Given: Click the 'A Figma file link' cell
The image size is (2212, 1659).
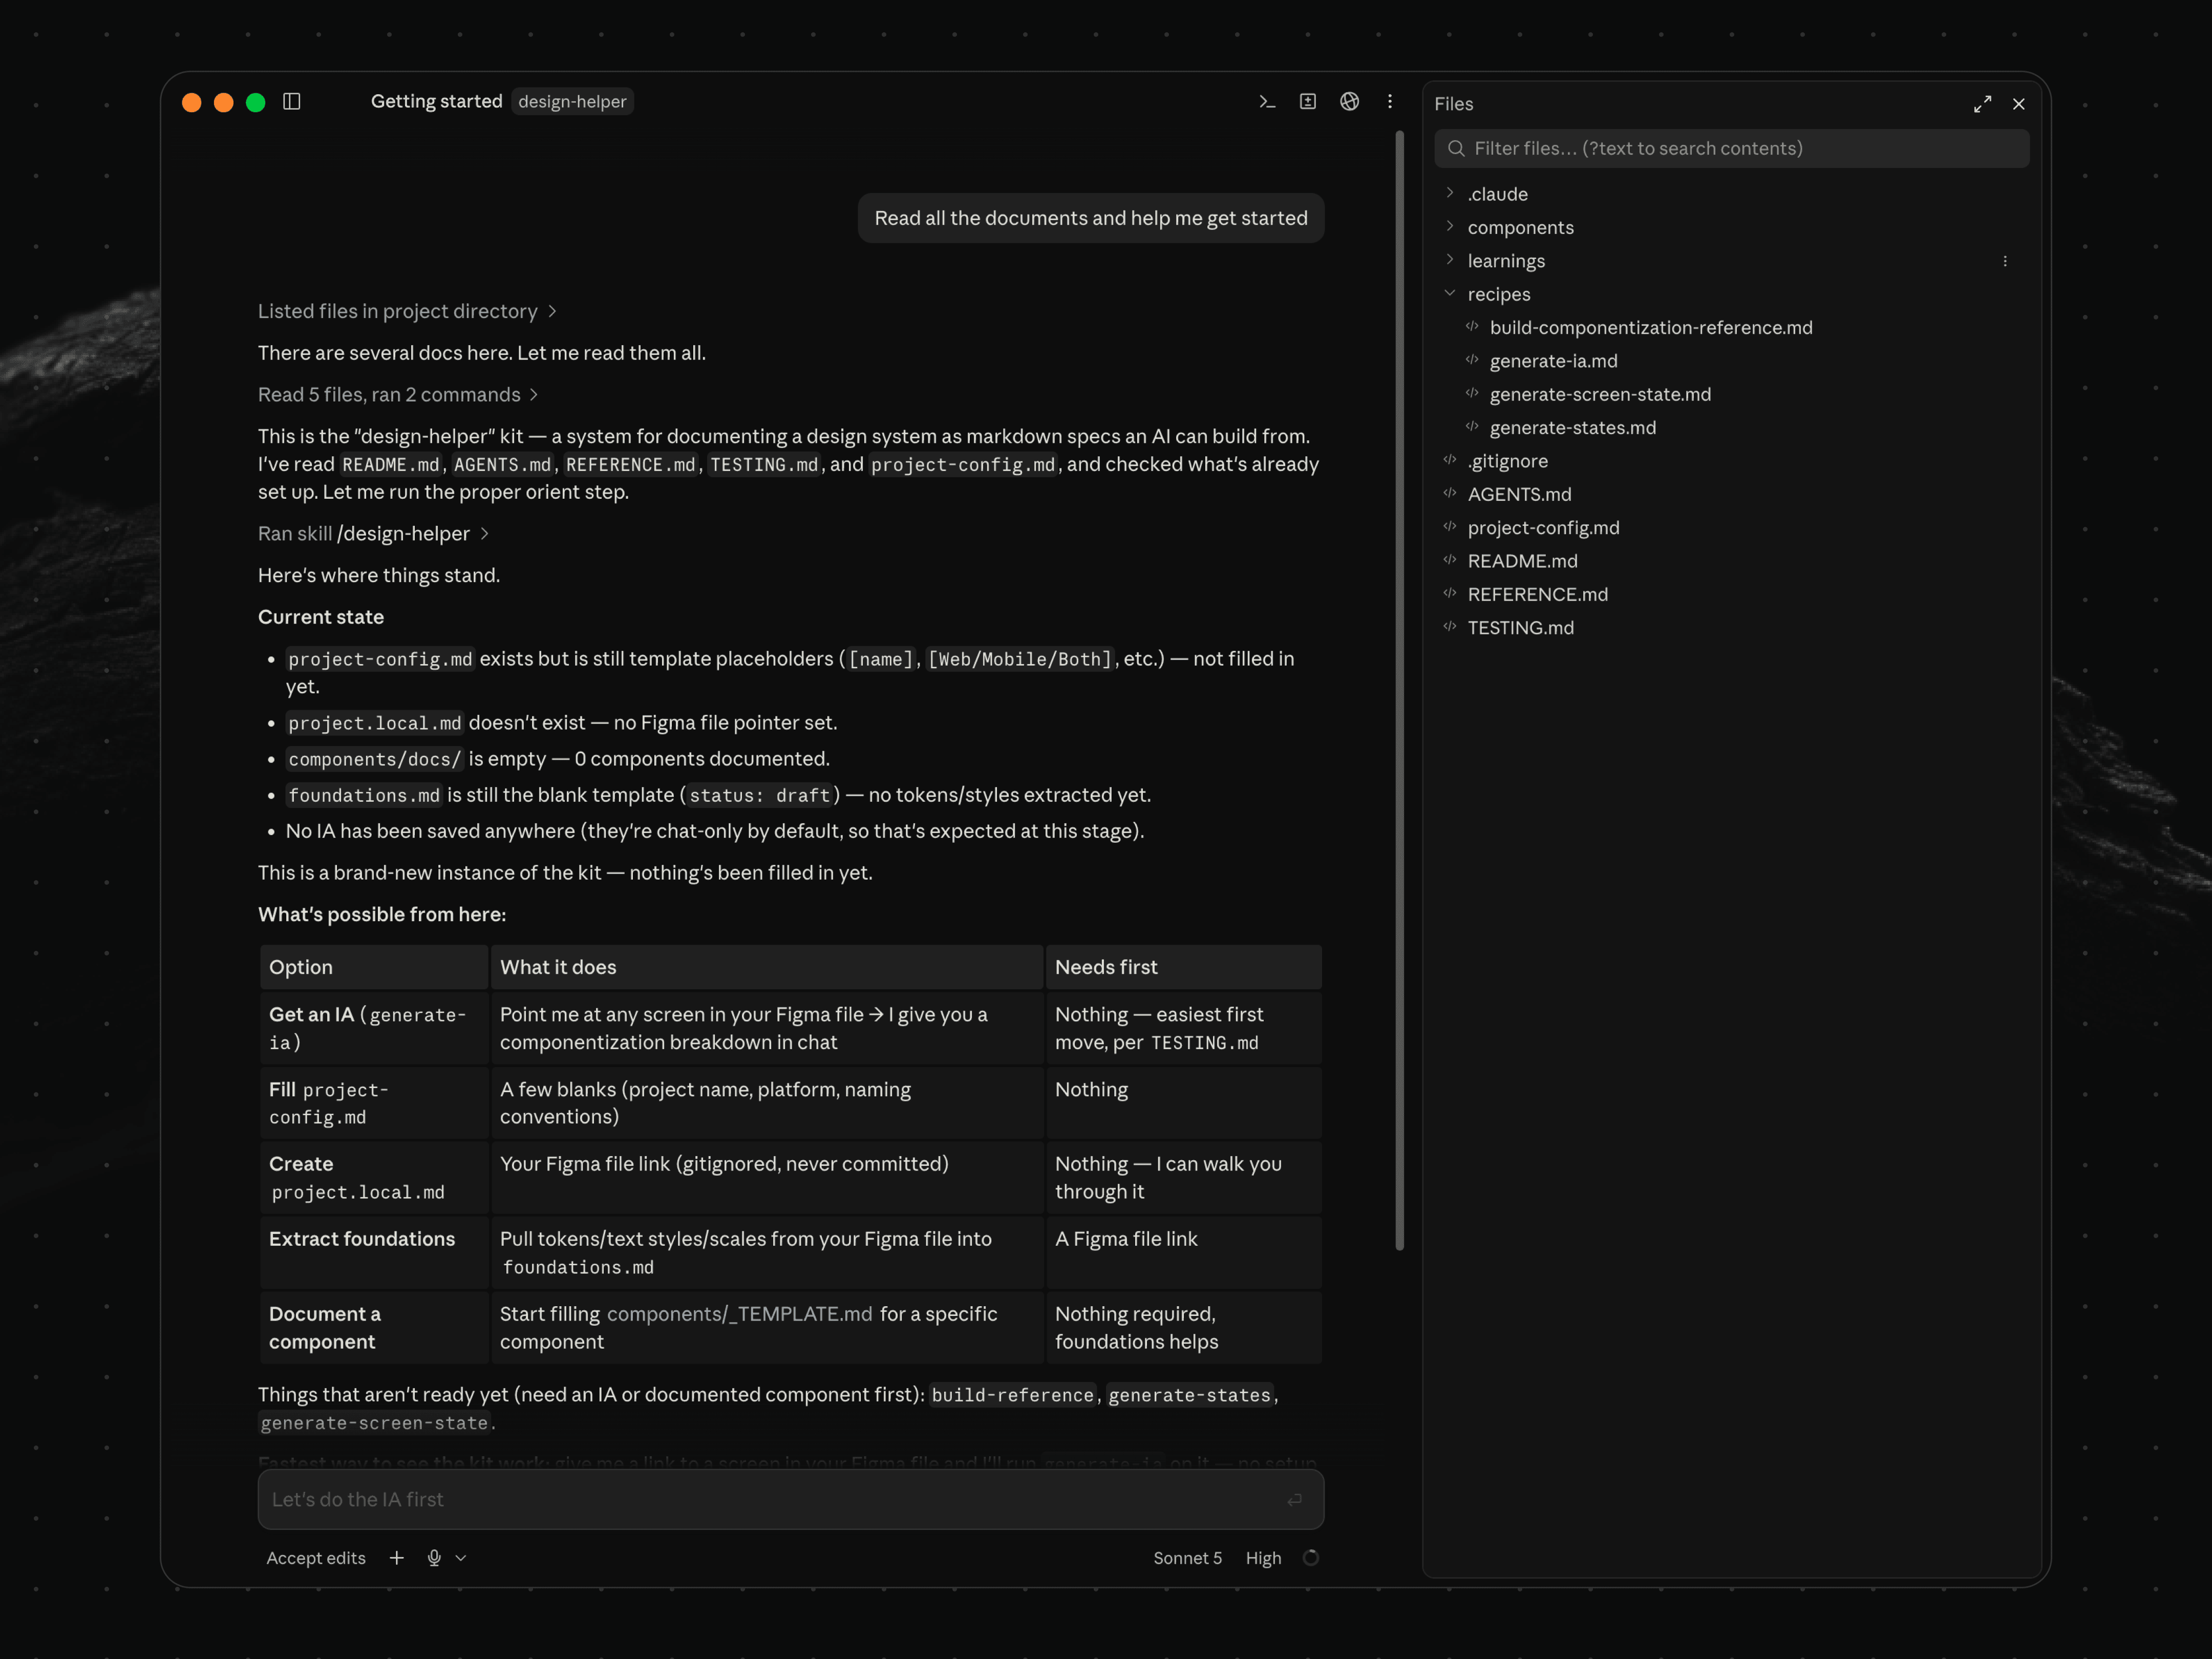Looking at the screenshot, I should point(1183,1253).
